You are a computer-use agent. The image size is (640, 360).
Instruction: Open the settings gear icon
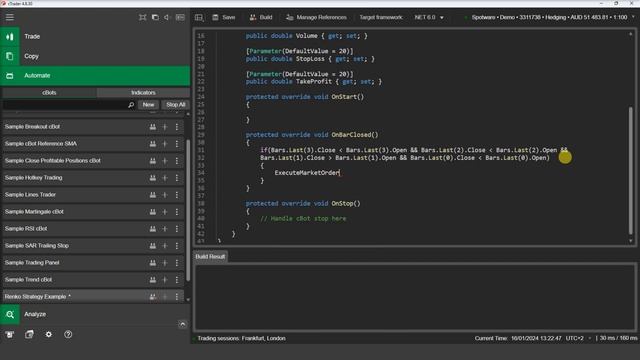(x=49, y=334)
